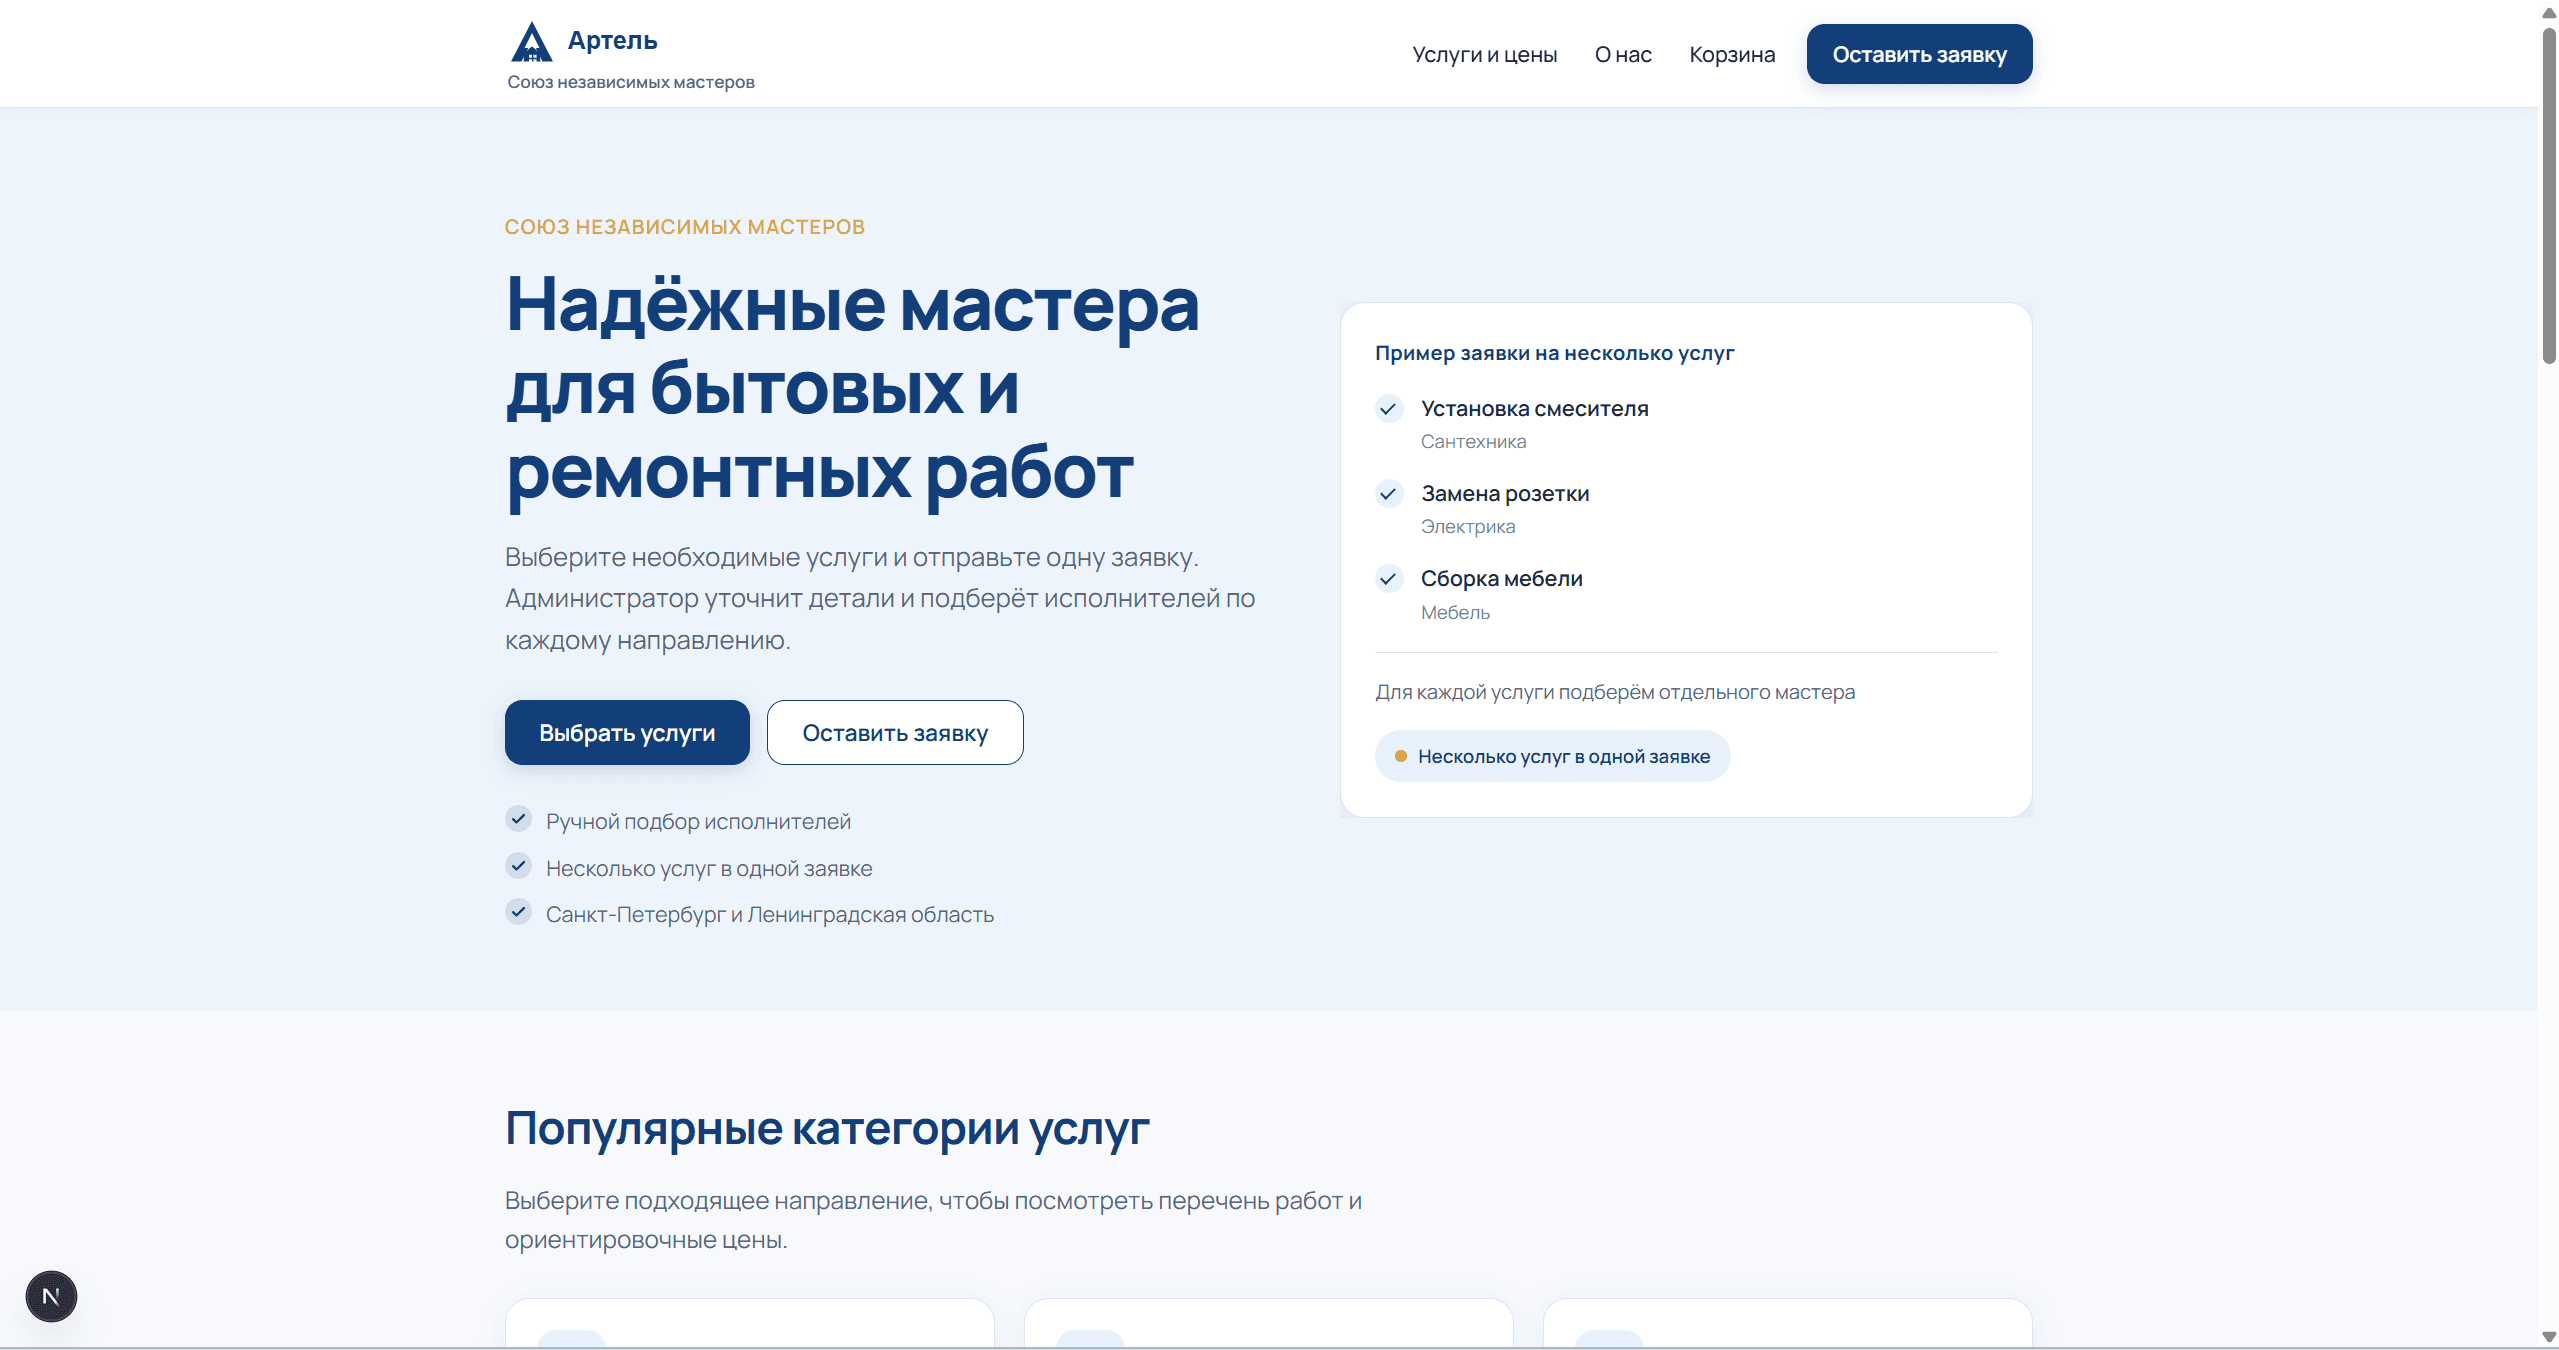
Task: Click Санкт-Петербург и Ленинградская область text
Action: coord(770,914)
